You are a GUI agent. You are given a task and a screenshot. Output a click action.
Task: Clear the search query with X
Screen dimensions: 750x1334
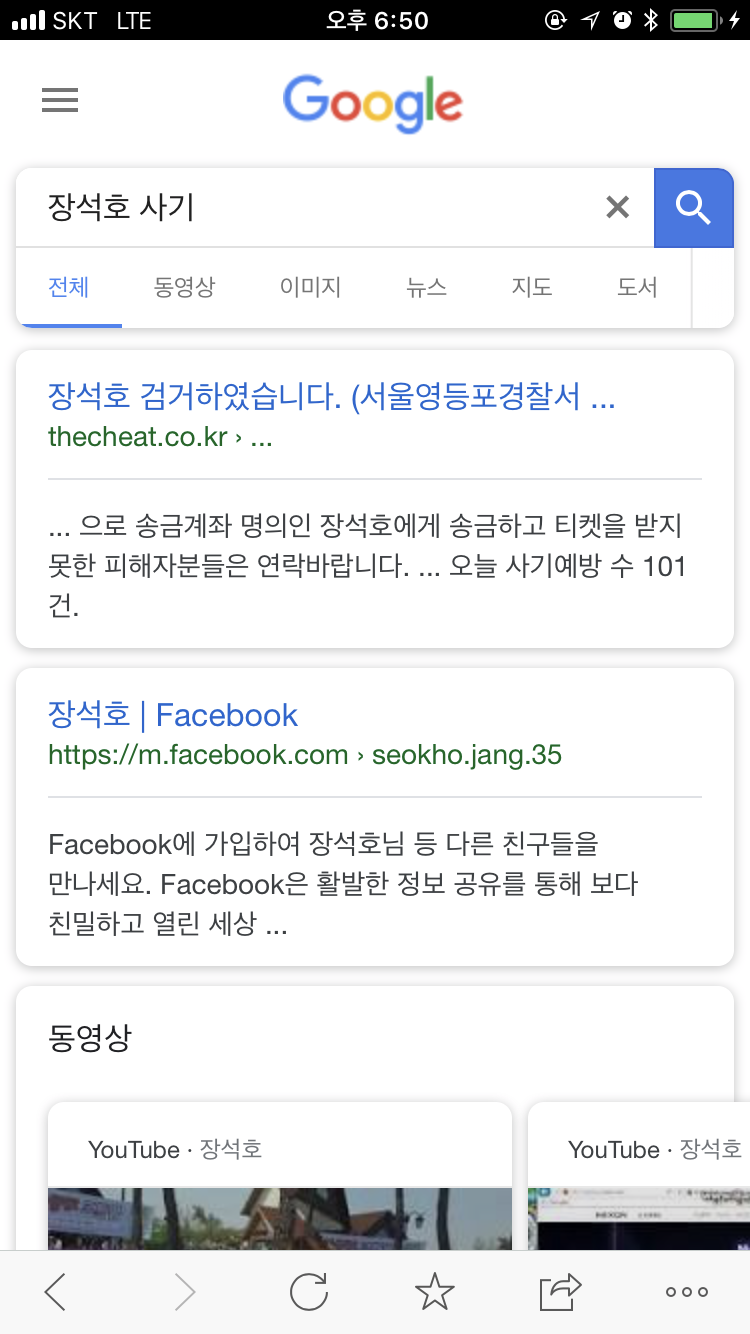coord(618,207)
